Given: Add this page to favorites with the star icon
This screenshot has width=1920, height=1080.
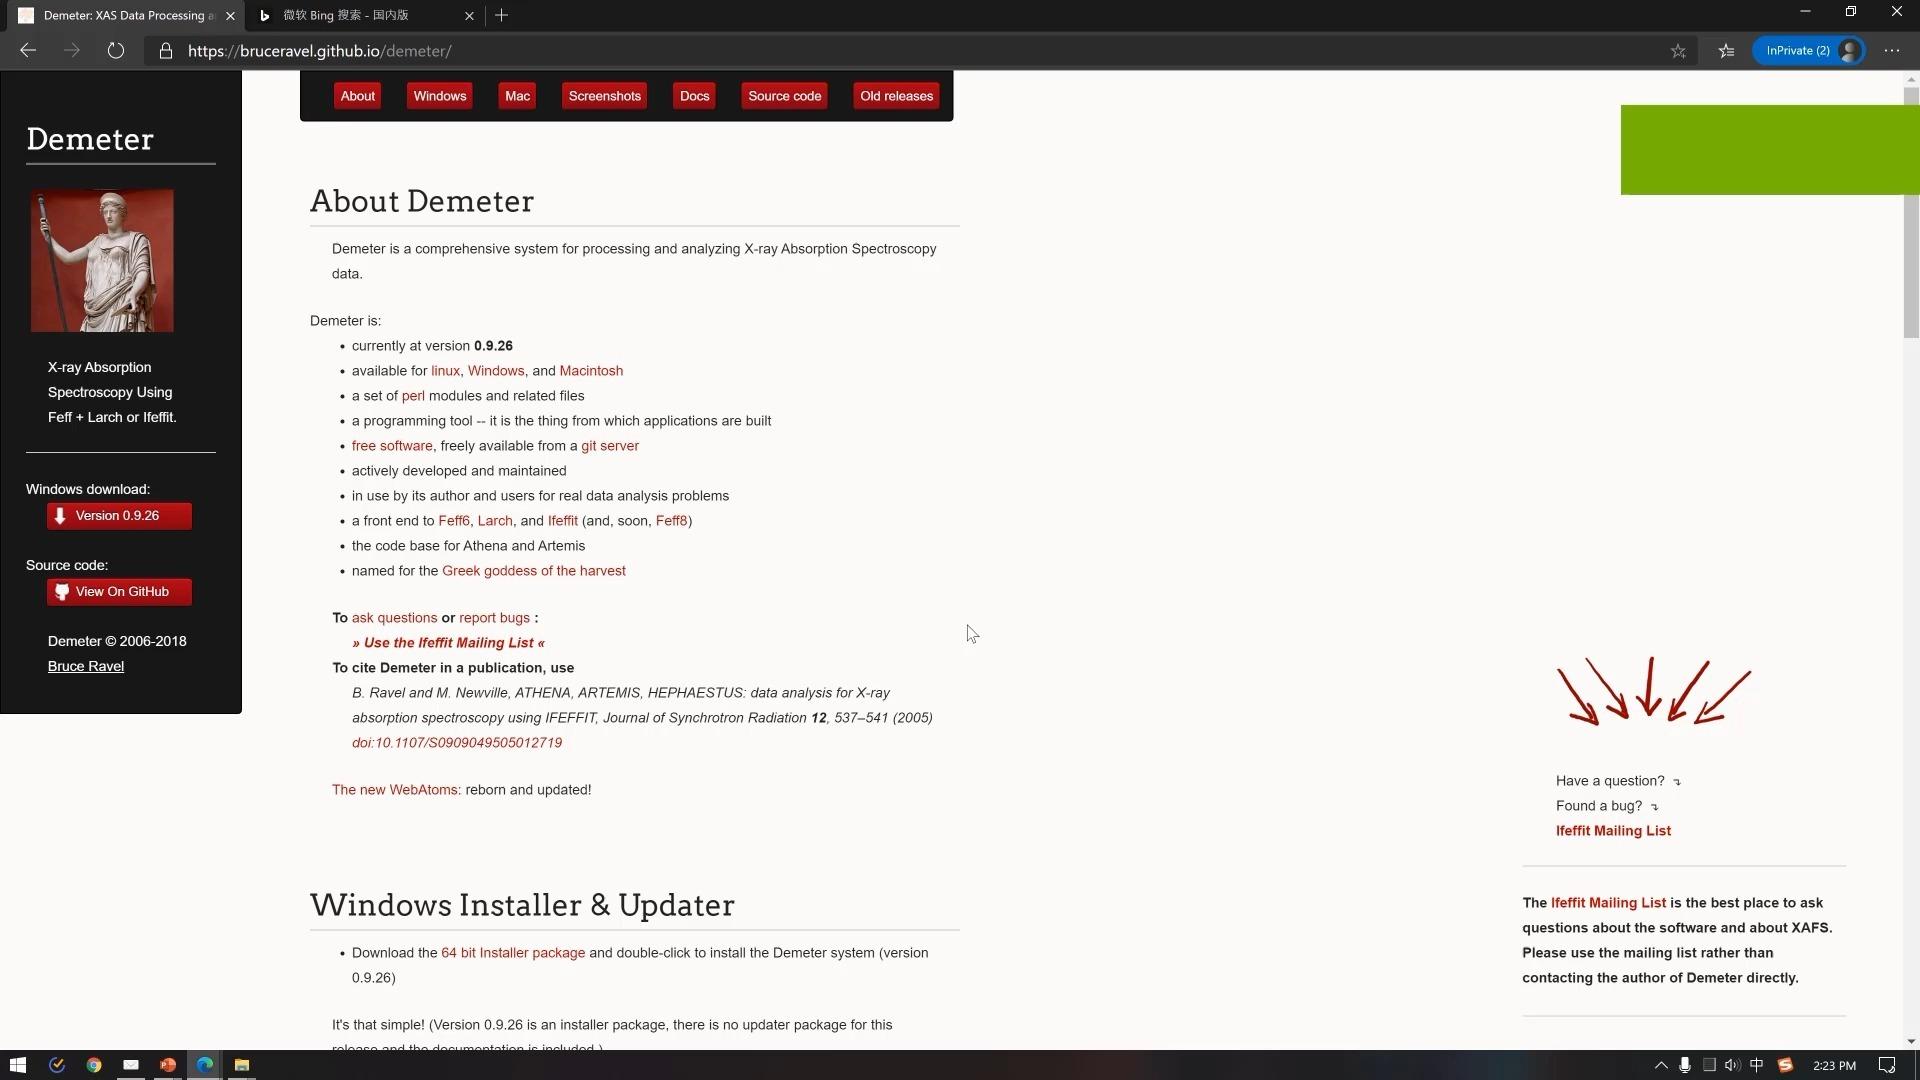Looking at the screenshot, I should coord(1678,51).
